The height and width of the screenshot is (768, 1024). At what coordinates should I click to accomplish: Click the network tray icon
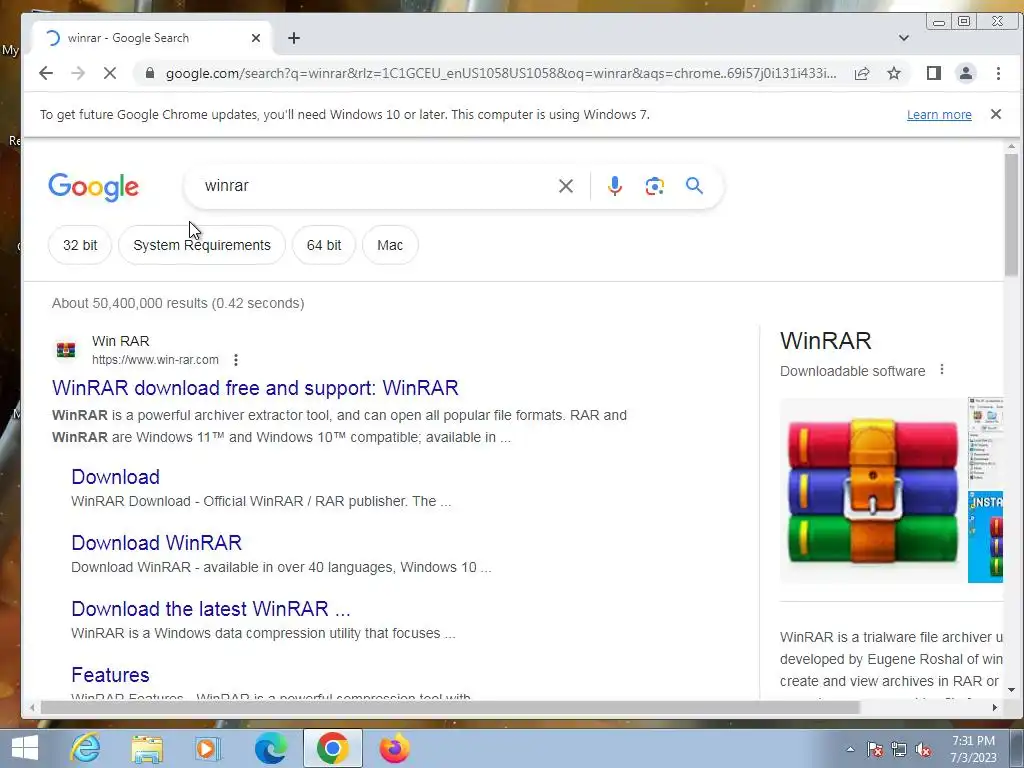pyautogui.click(x=899, y=749)
